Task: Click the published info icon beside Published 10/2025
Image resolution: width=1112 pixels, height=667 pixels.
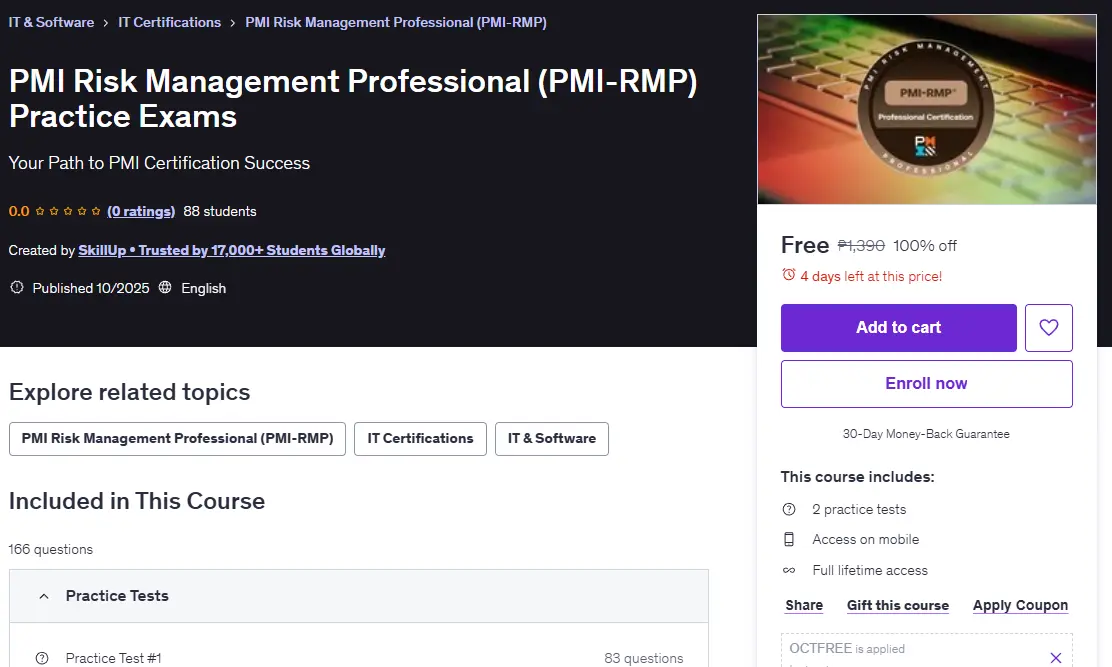Action: pos(17,287)
